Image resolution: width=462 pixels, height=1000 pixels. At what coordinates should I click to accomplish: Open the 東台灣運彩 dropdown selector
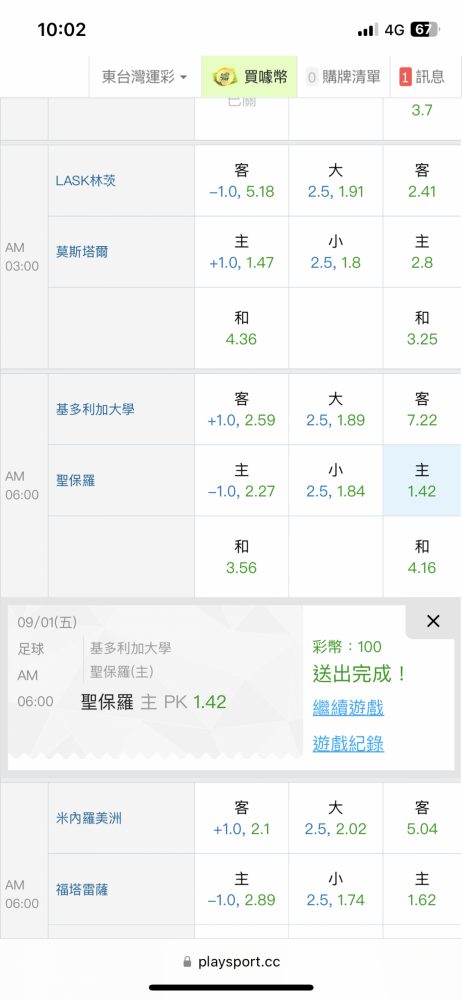click(x=145, y=77)
